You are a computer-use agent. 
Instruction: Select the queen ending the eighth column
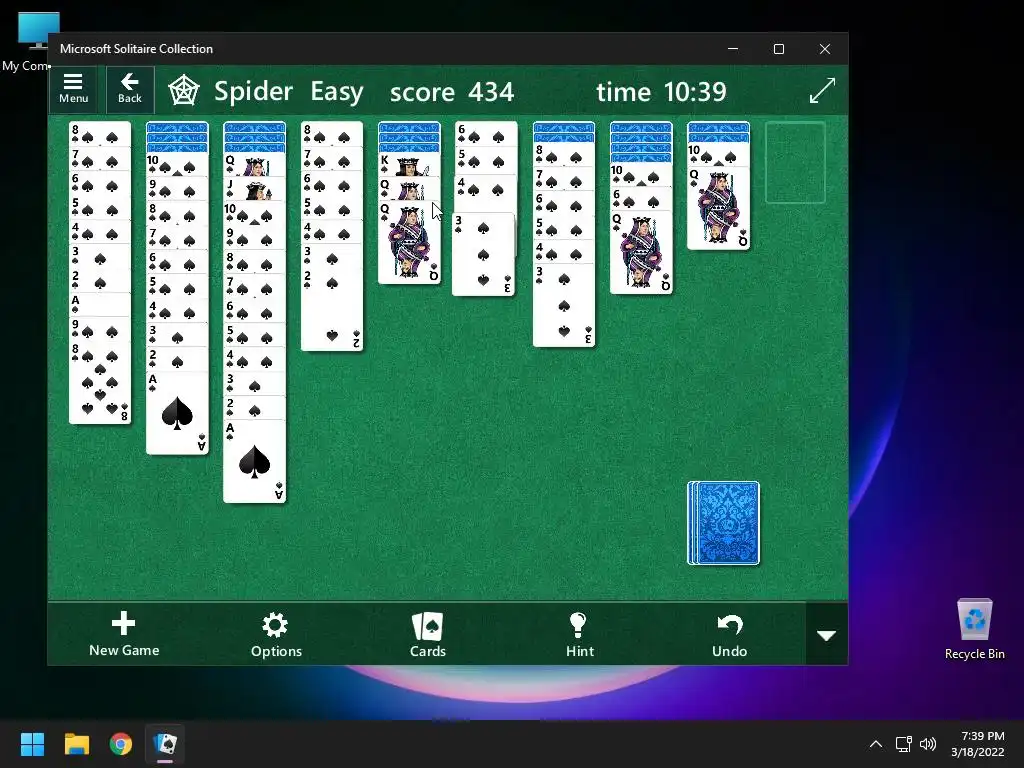[641, 253]
